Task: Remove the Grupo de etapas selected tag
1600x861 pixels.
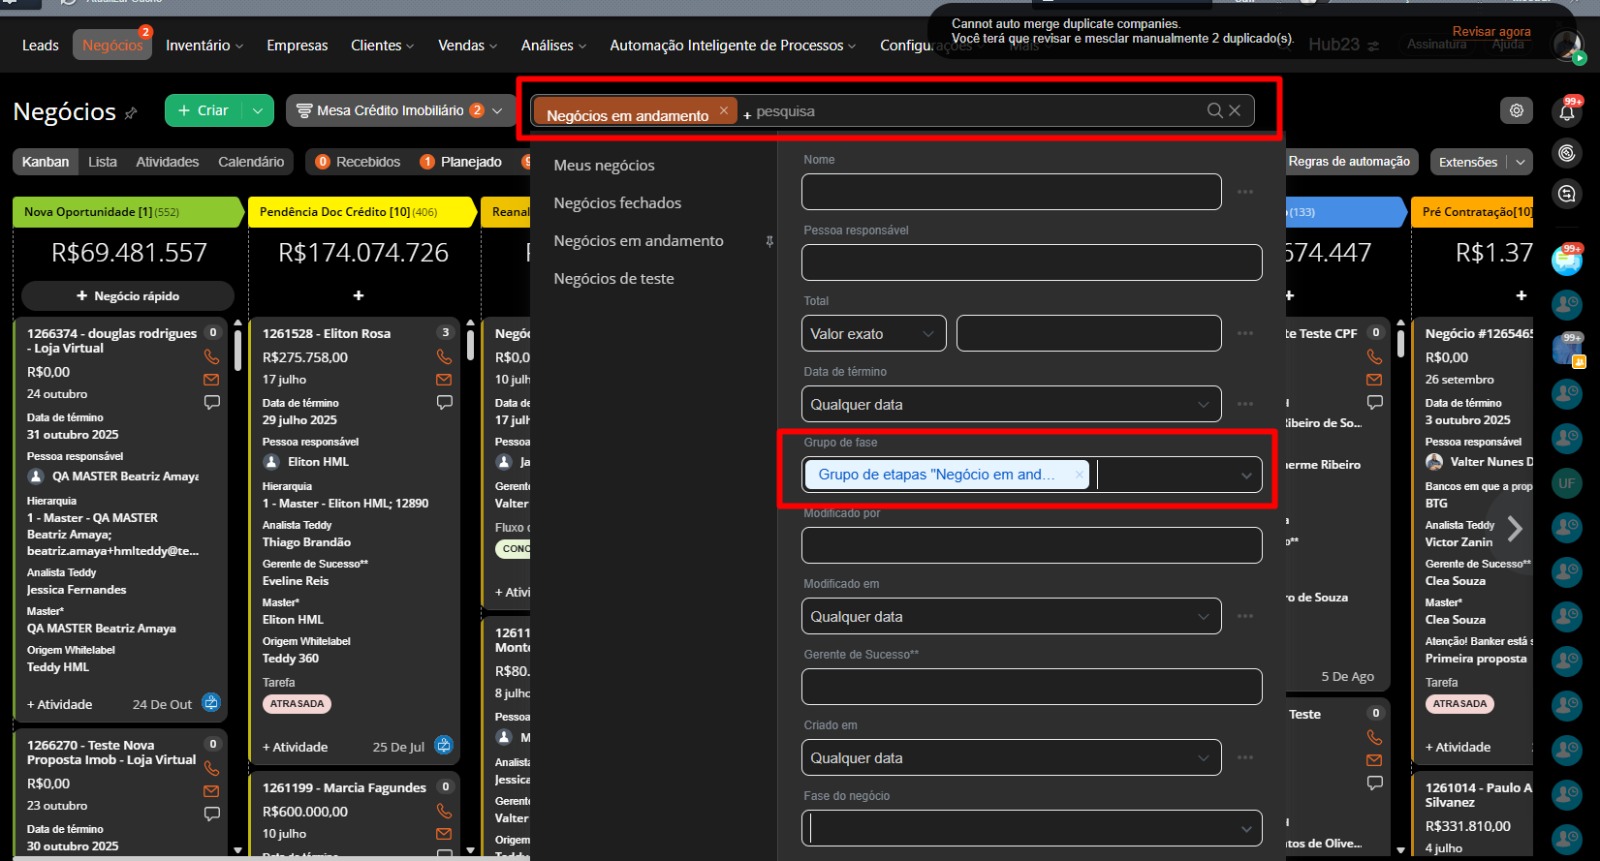Action: click(1079, 475)
